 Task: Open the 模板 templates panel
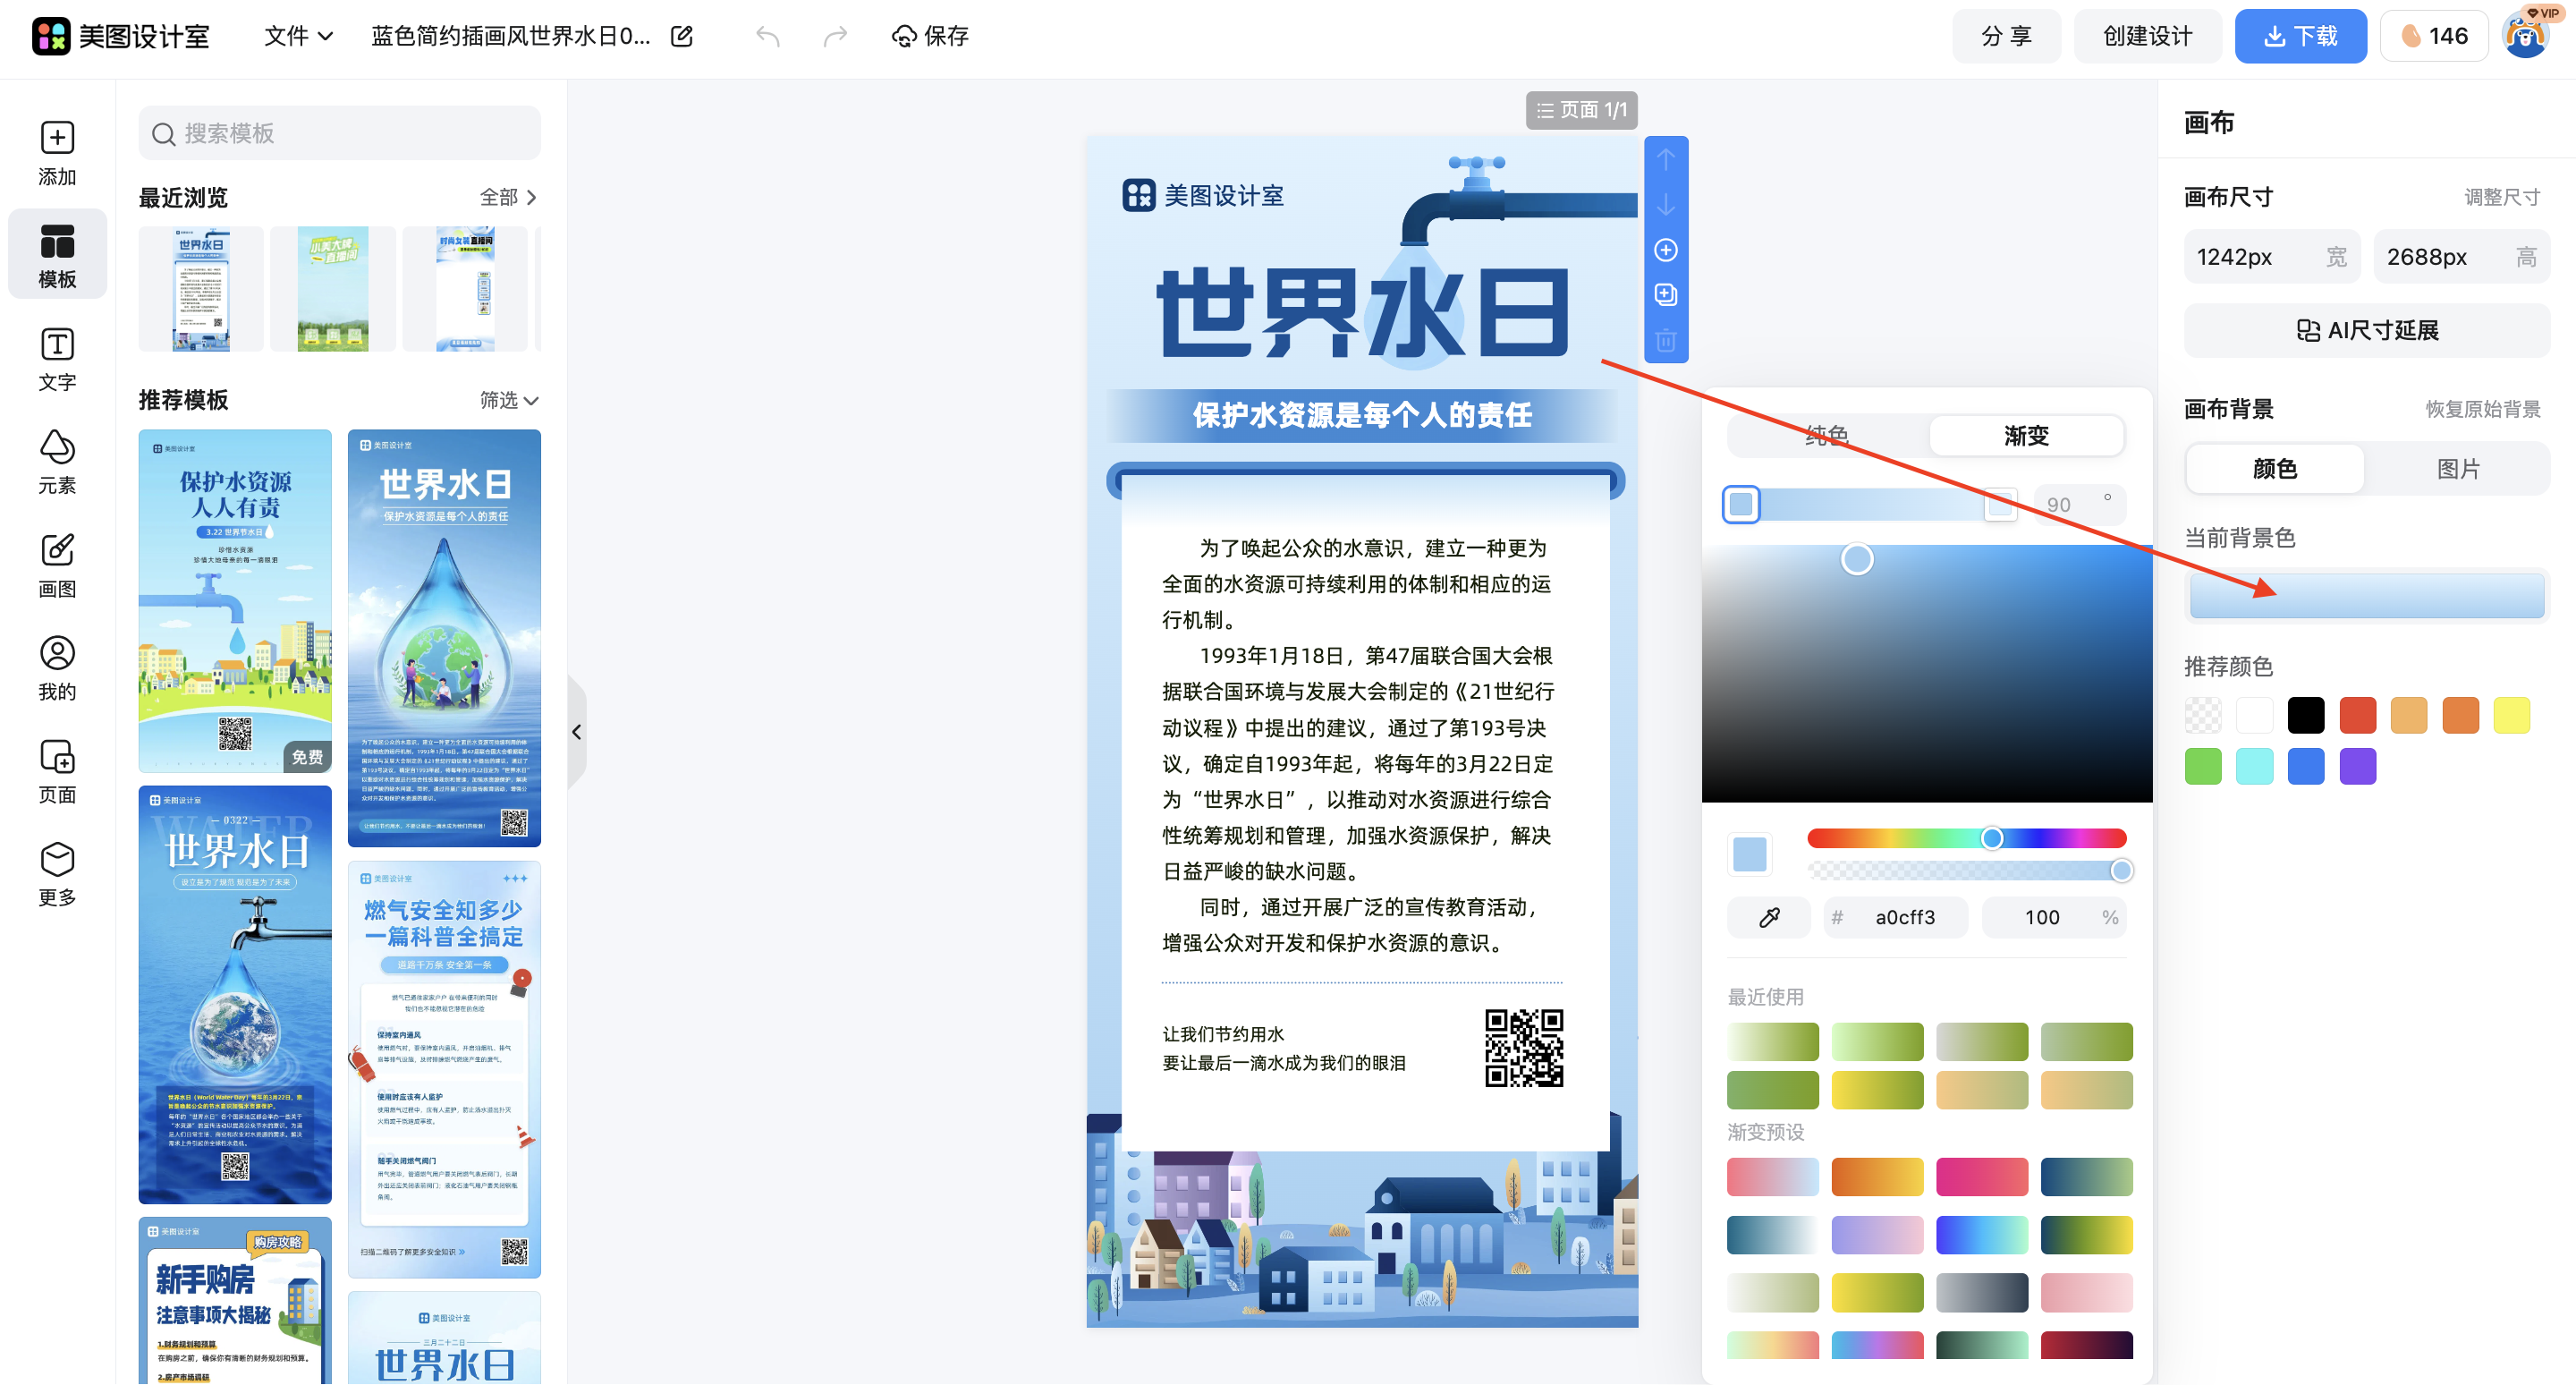click(x=57, y=254)
